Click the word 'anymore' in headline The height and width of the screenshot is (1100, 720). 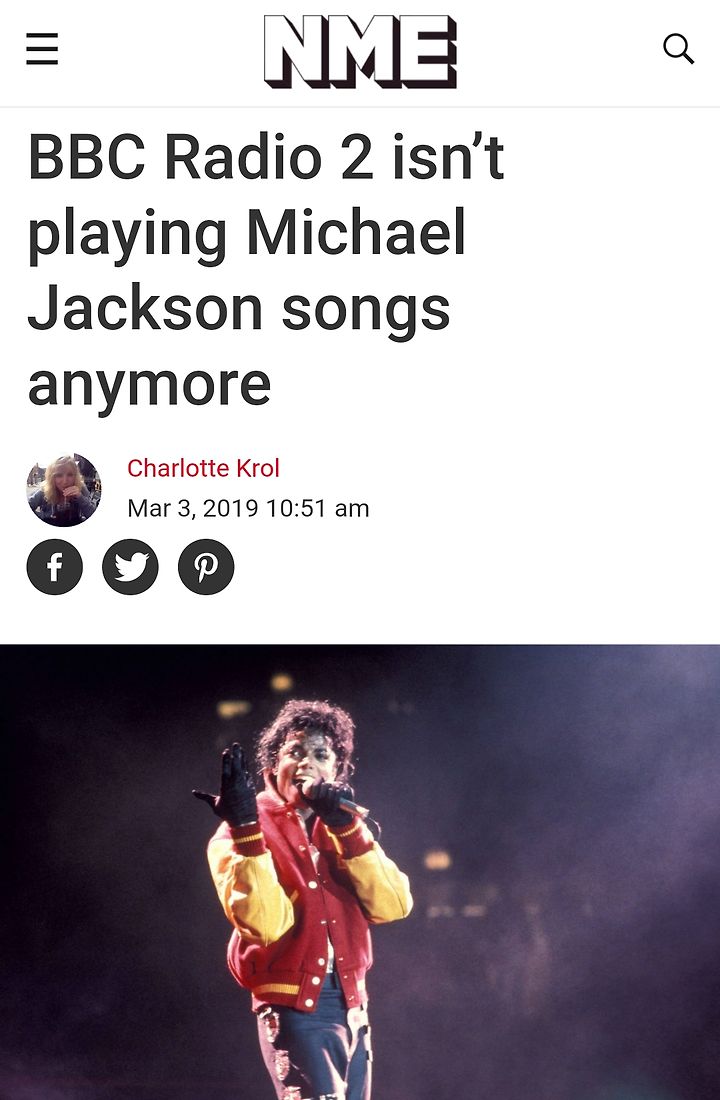pos(149,384)
